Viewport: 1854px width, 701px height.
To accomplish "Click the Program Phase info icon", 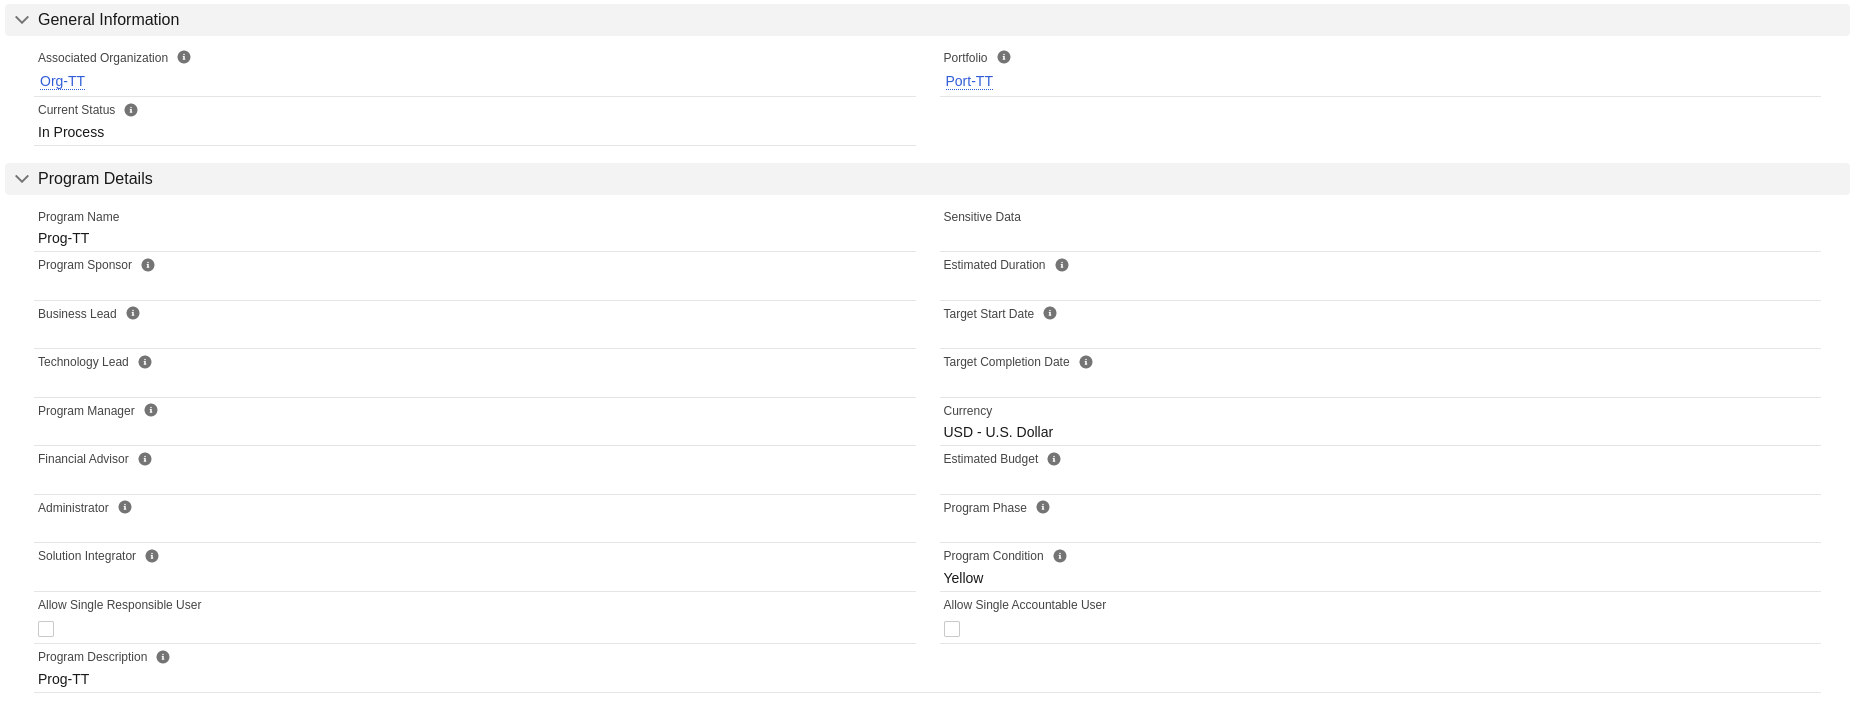I will point(1043,507).
